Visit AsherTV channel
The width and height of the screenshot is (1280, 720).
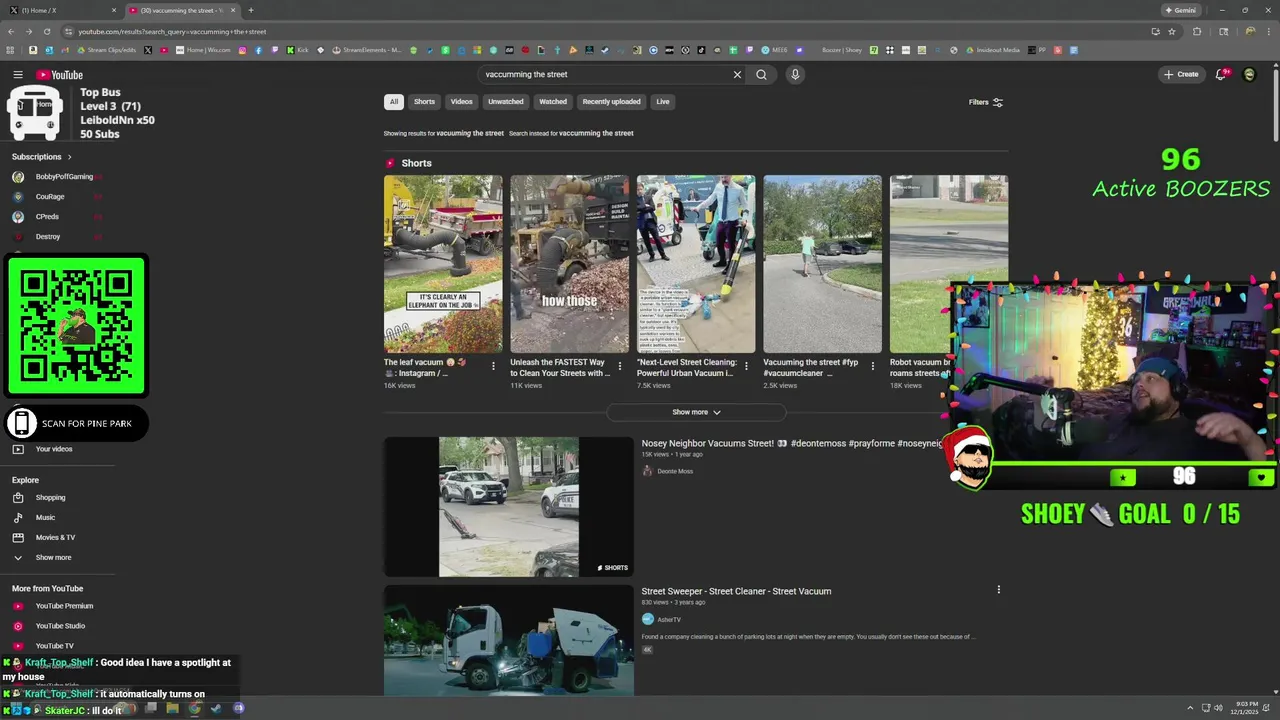(669, 620)
